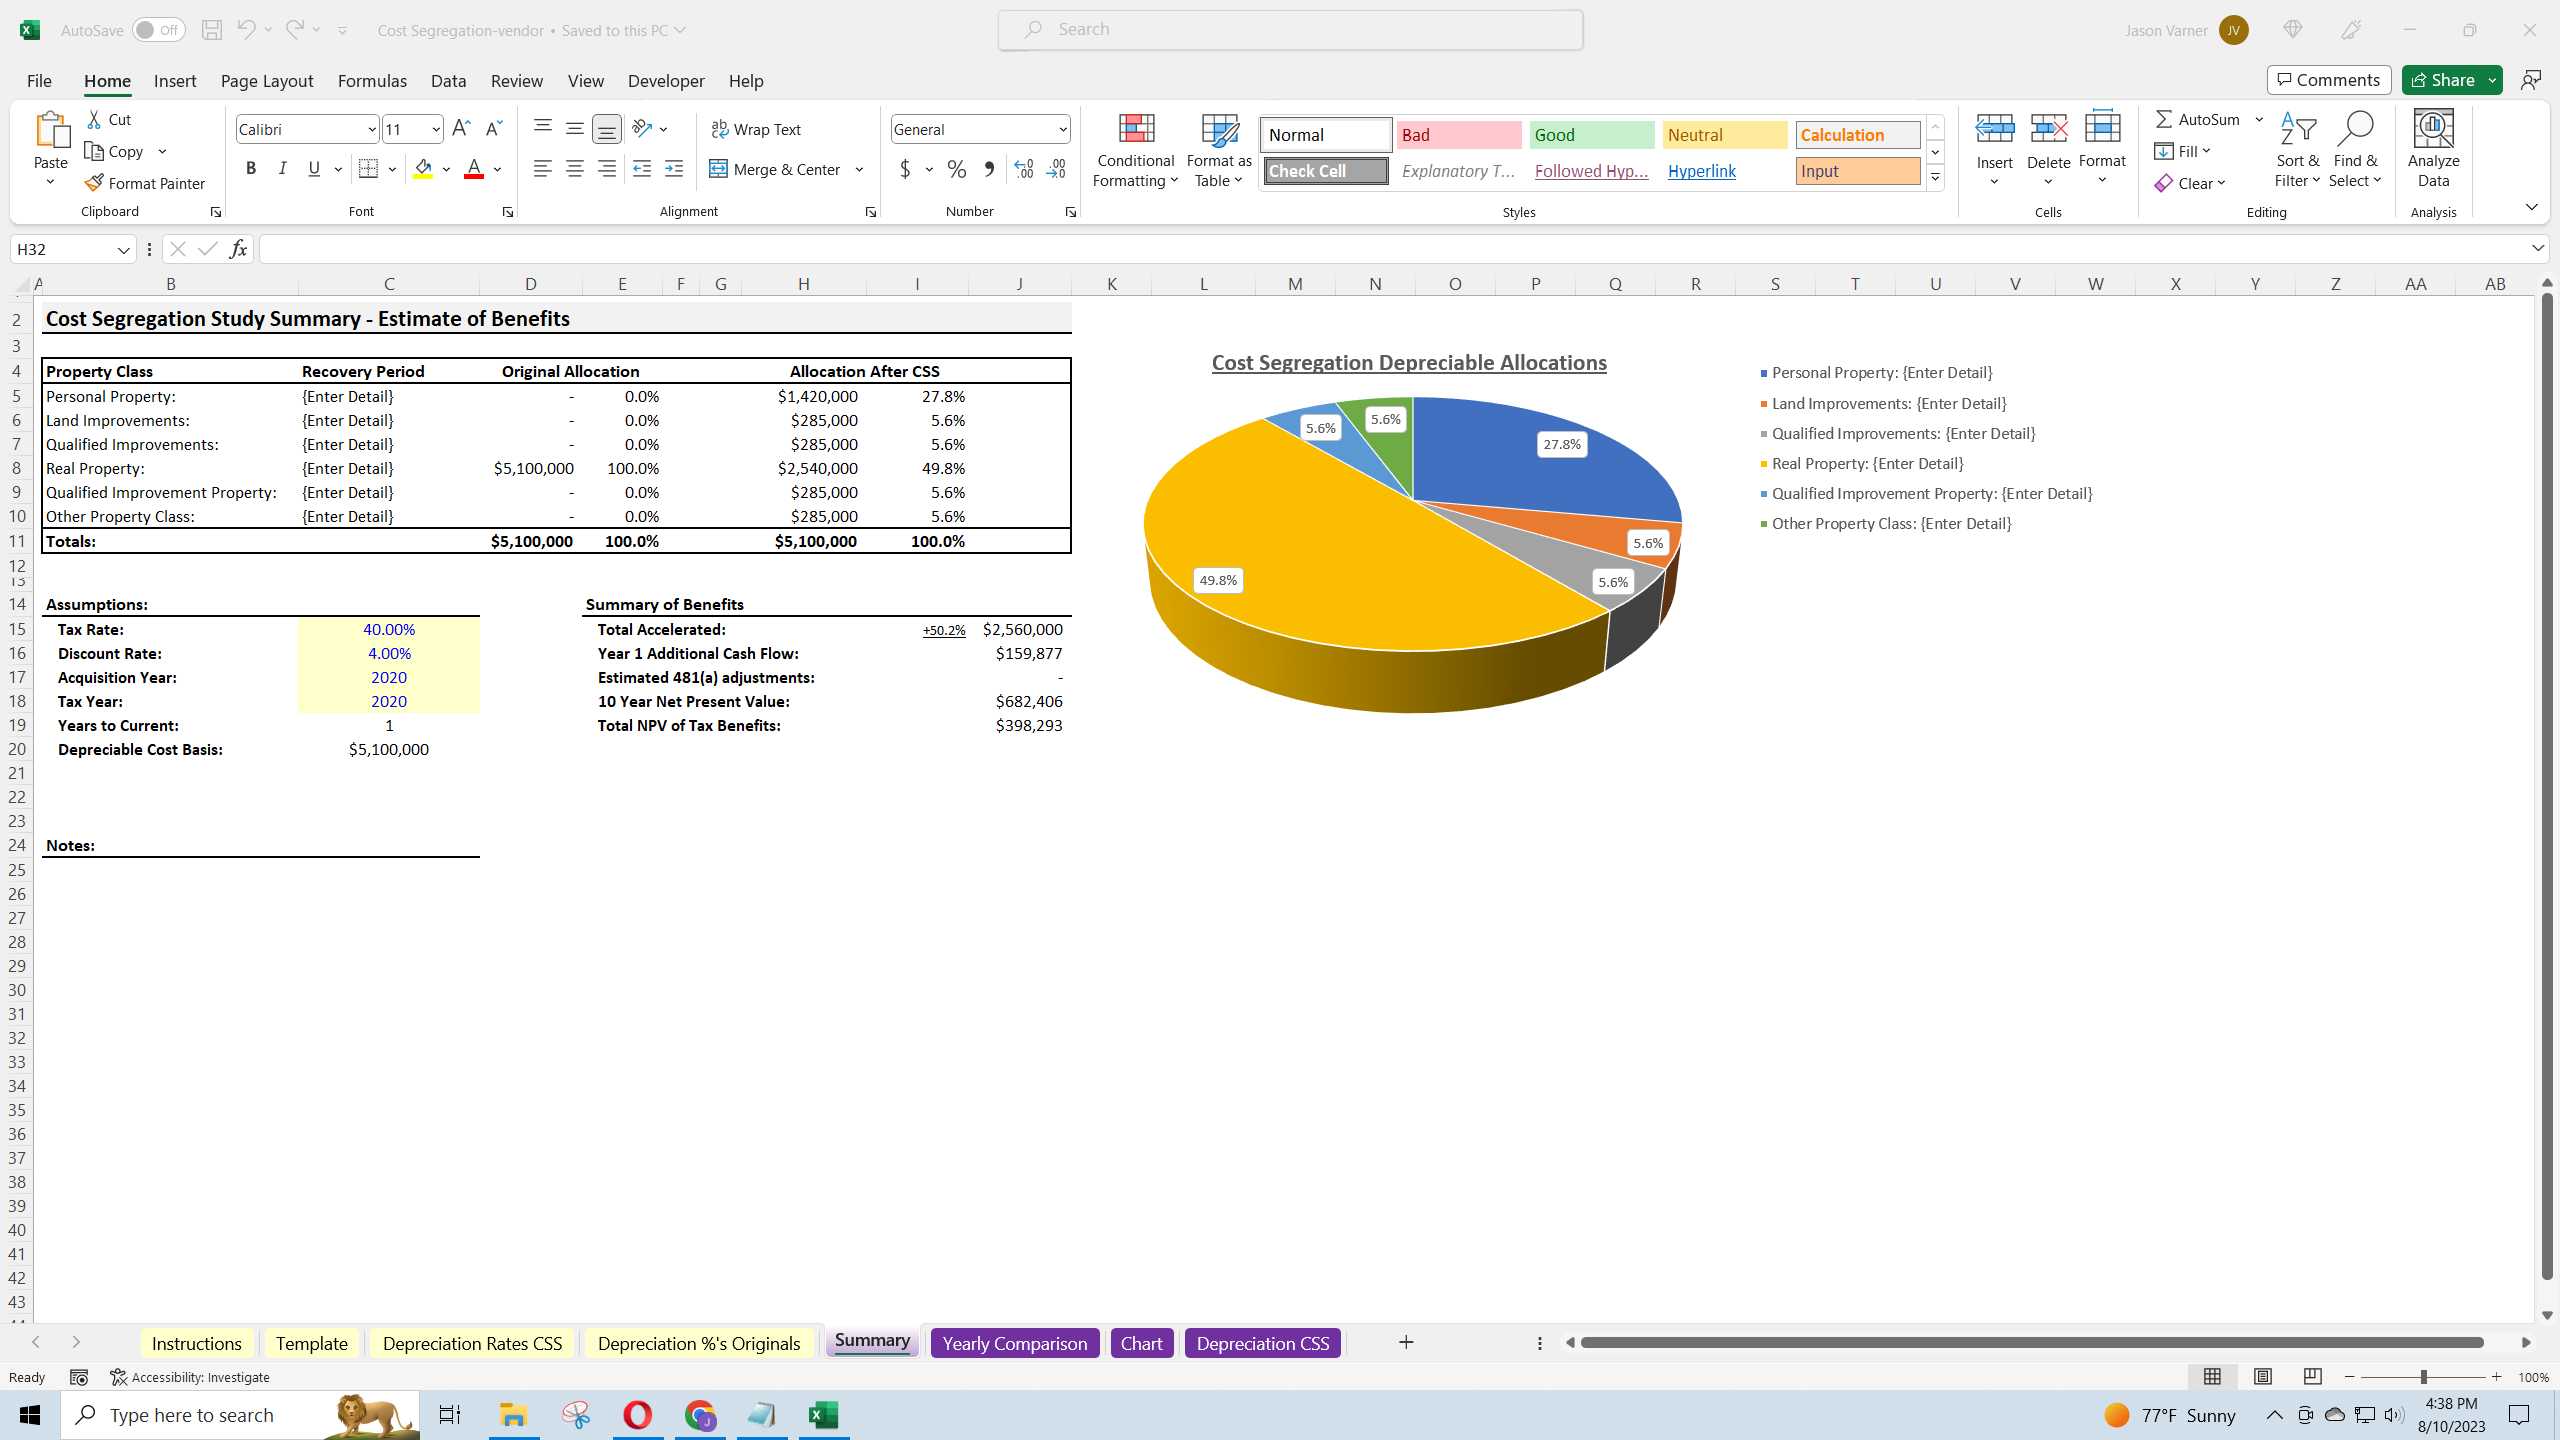Toggle Wrap Text
The height and width of the screenshot is (1440, 2560).
[x=756, y=129]
